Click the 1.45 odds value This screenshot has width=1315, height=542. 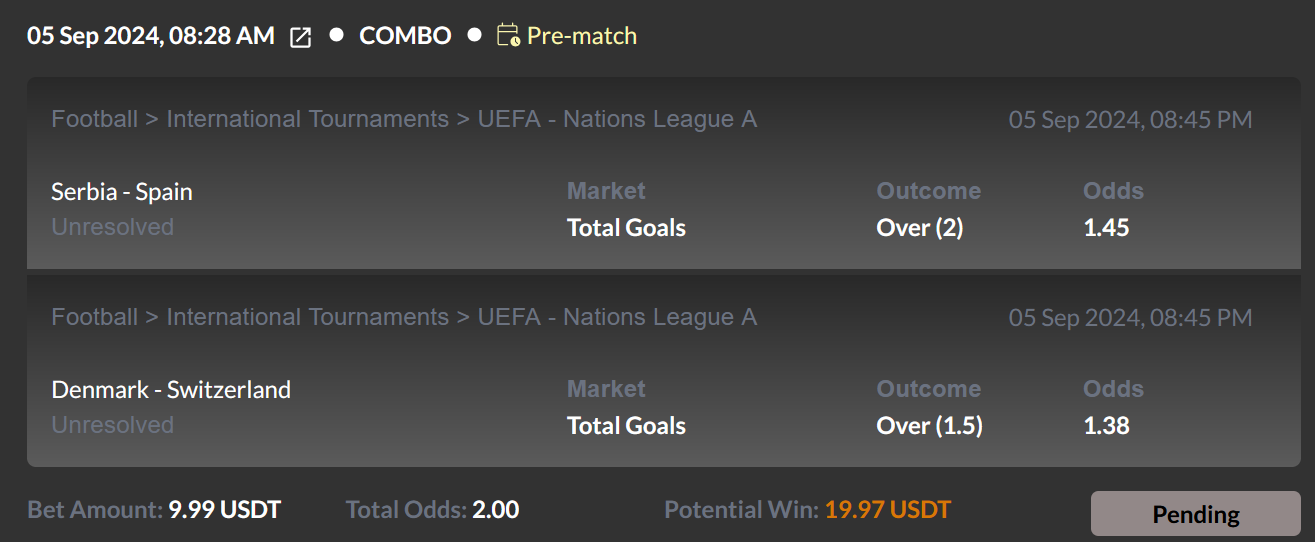click(x=1106, y=228)
